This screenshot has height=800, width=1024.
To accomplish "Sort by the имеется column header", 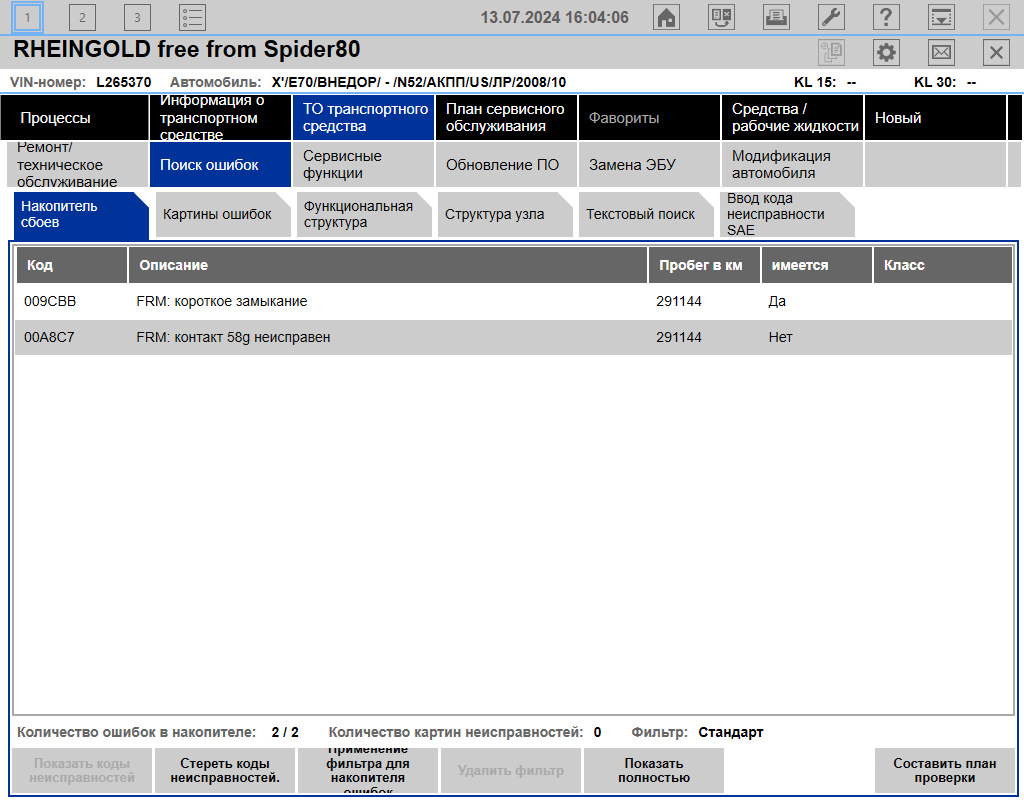I will (816, 265).
